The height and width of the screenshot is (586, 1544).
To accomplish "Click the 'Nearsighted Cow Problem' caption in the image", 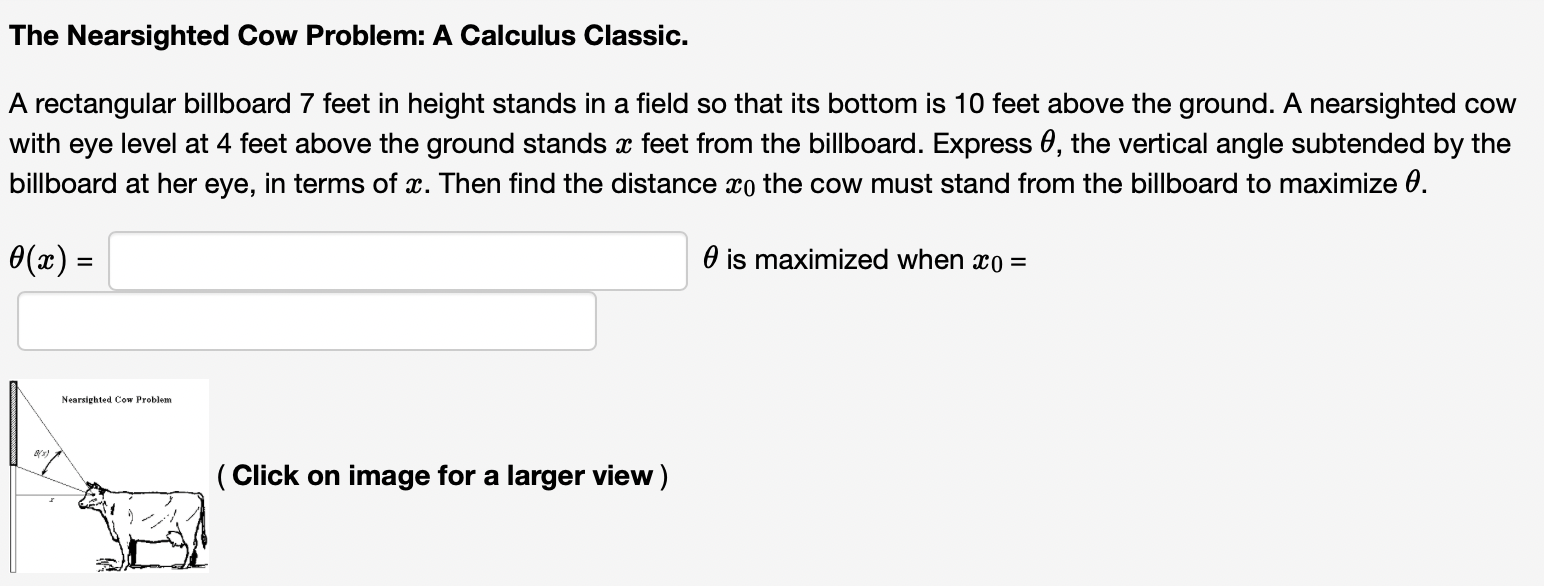I will coord(116,400).
